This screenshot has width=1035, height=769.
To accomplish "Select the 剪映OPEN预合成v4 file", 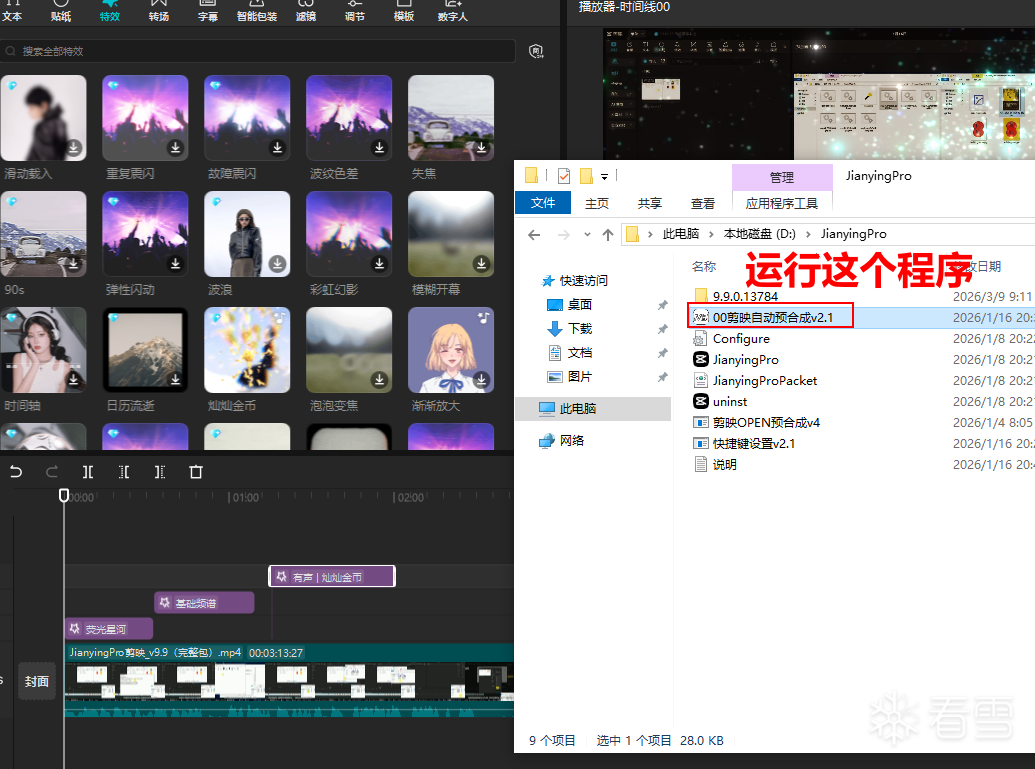I will (x=766, y=422).
